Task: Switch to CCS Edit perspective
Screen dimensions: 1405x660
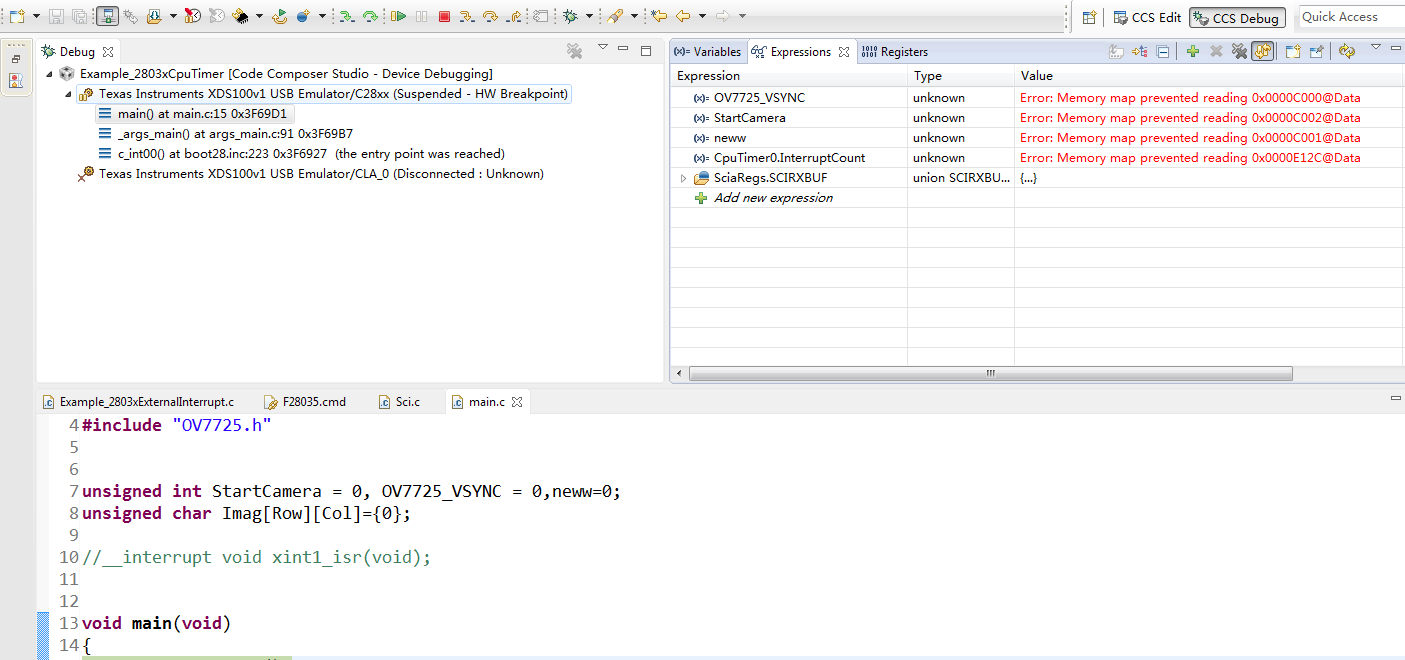Action: click(1147, 18)
